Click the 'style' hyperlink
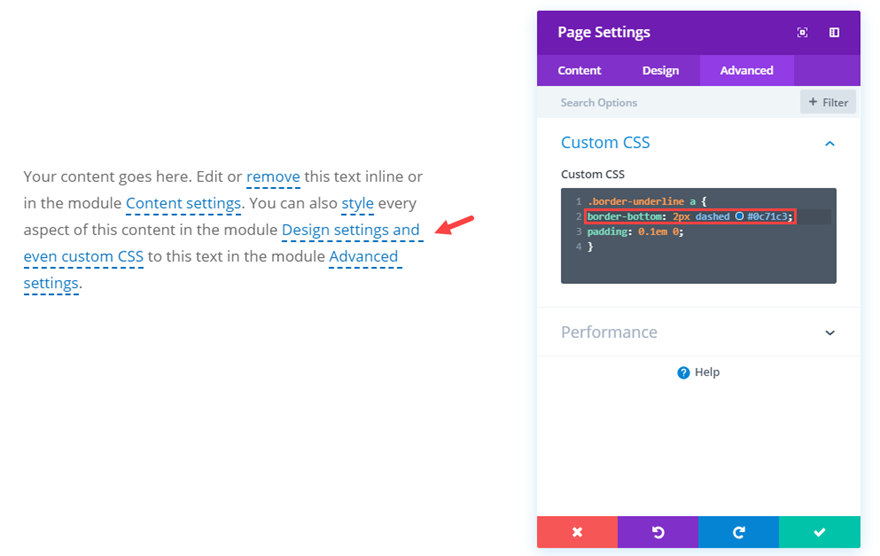This screenshot has height=556, width=880. click(x=357, y=203)
